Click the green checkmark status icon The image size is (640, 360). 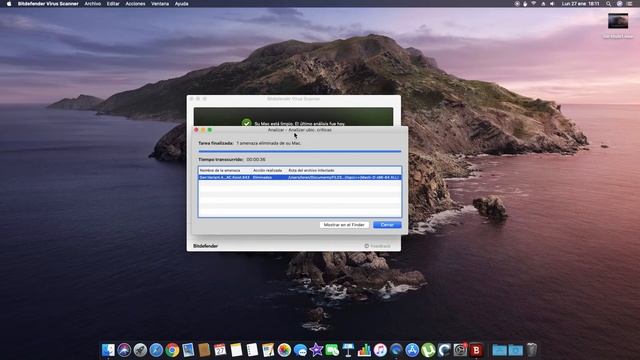click(x=246, y=123)
